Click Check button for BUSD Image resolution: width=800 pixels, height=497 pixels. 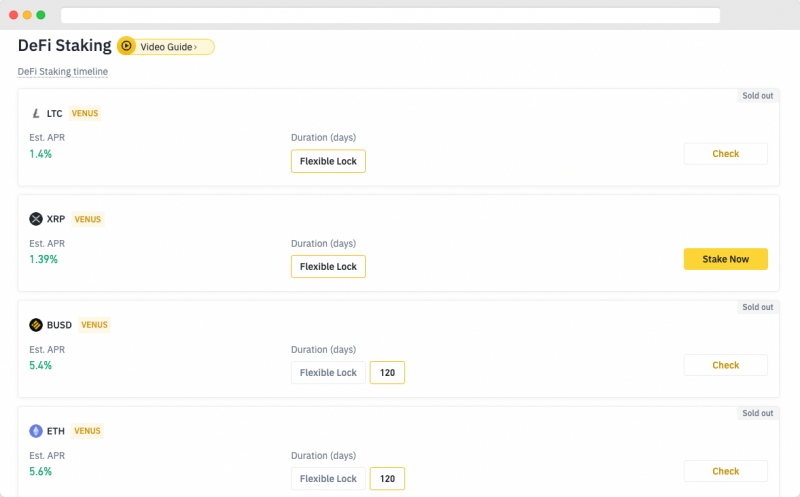tap(726, 365)
